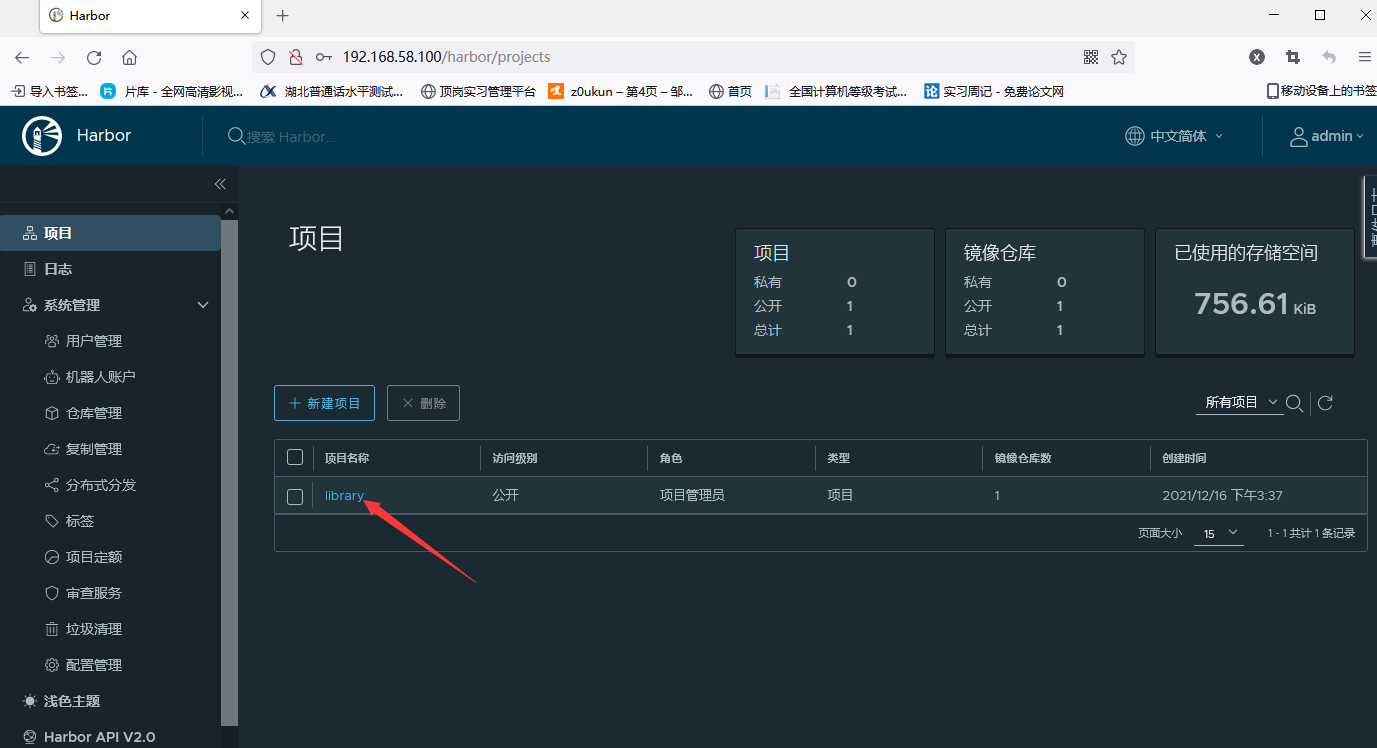Open the 项目 sidebar item

[110, 233]
